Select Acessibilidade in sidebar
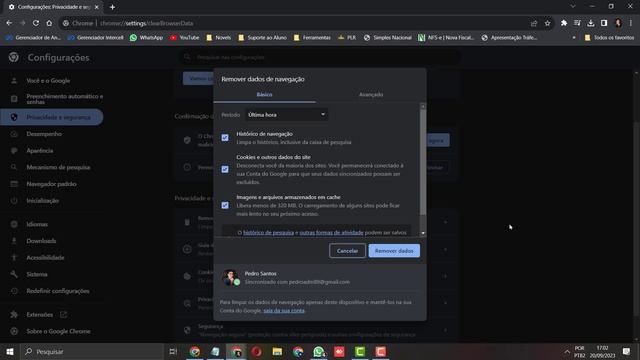 pyautogui.click(x=45, y=258)
